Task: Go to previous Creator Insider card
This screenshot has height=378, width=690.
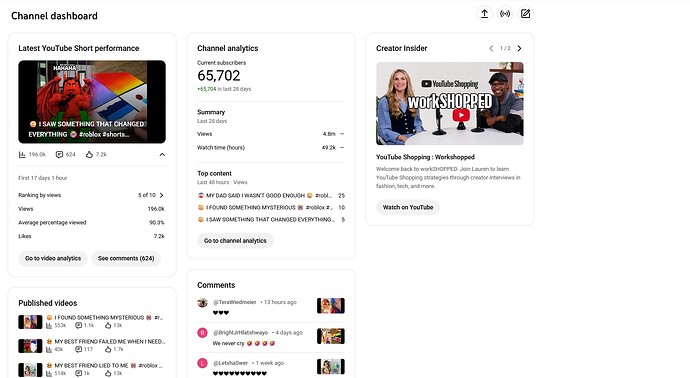Action: (x=491, y=48)
